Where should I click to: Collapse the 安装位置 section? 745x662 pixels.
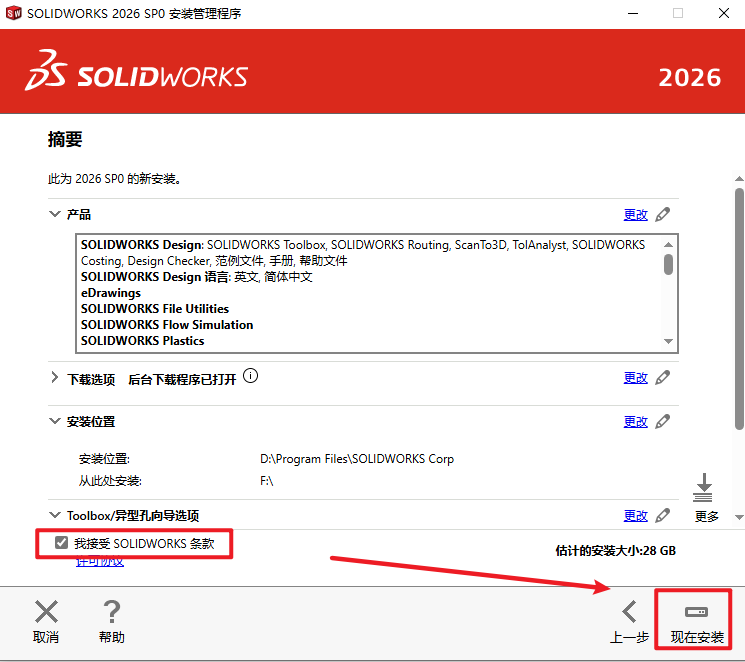(55, 421)
